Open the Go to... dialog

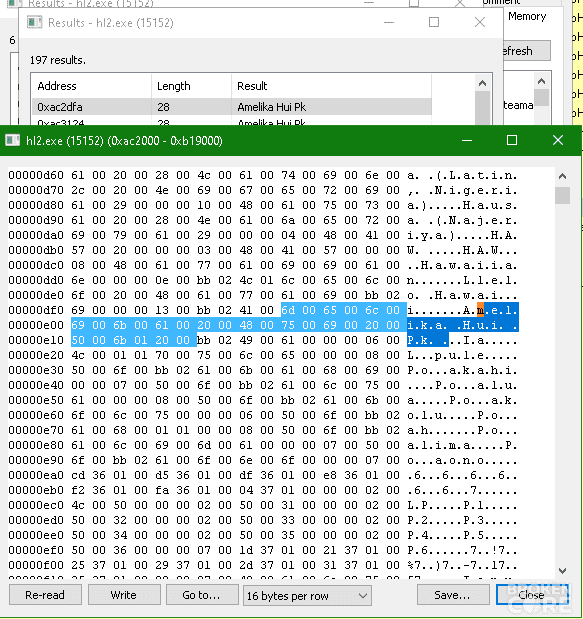point(202,595)
